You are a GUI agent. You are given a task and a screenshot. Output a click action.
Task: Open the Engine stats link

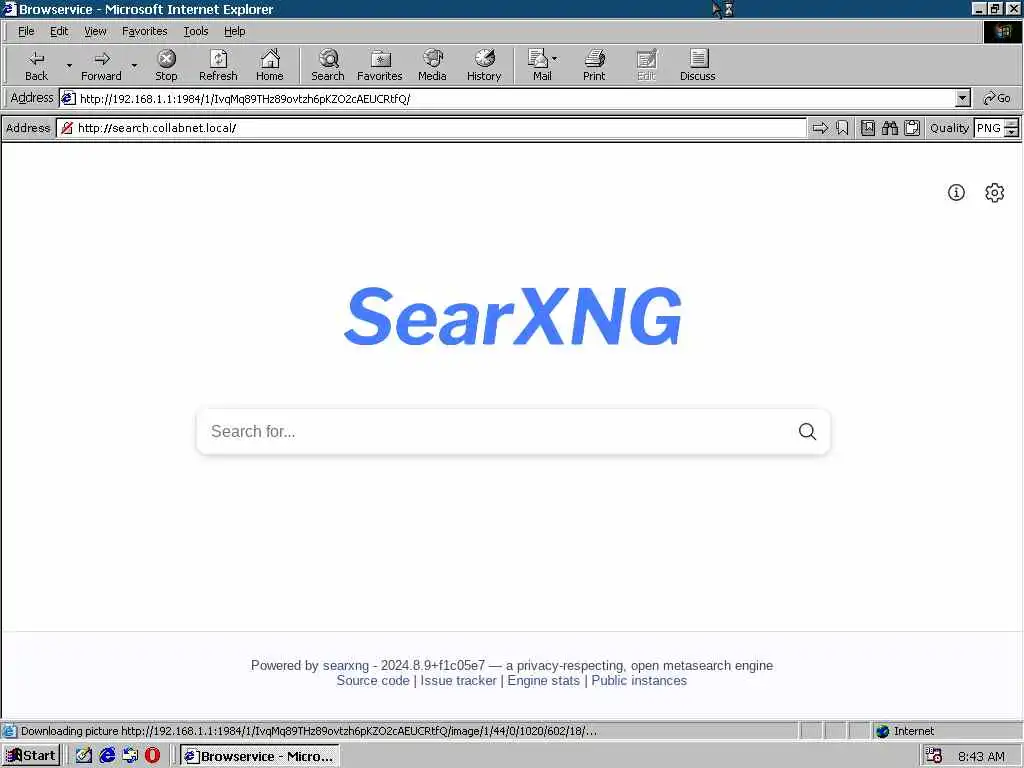(x=543, y=680)
